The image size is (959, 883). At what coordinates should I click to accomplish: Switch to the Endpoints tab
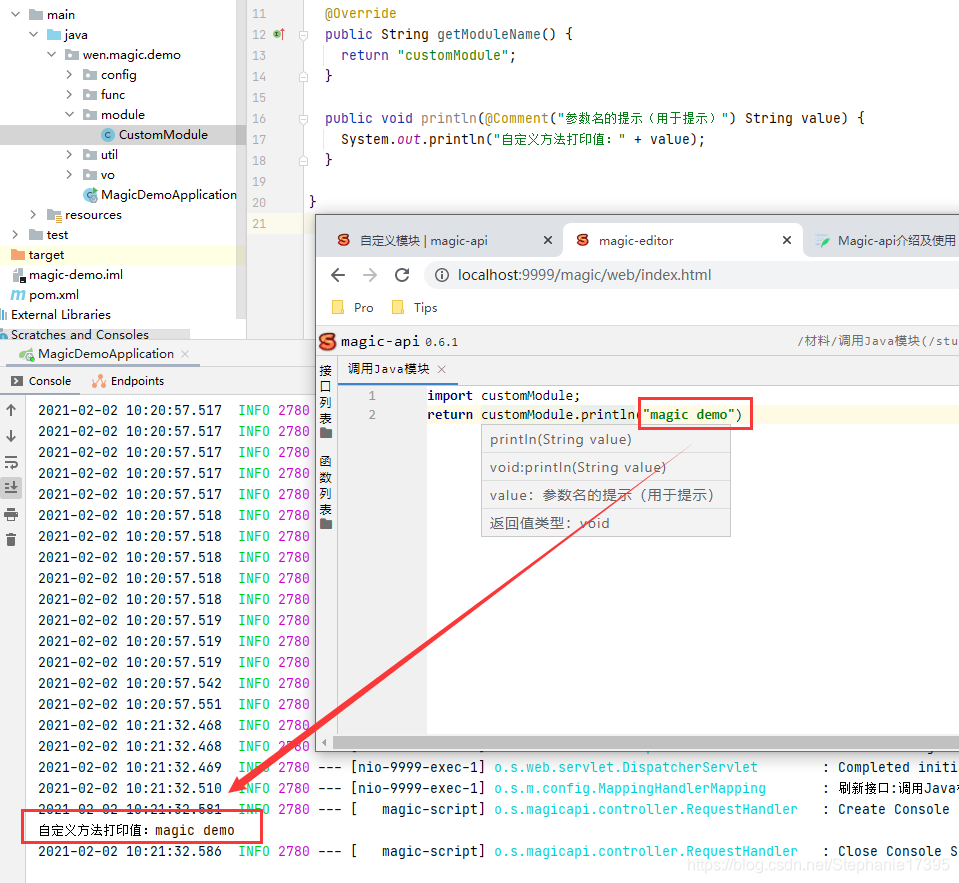(128, 381)
